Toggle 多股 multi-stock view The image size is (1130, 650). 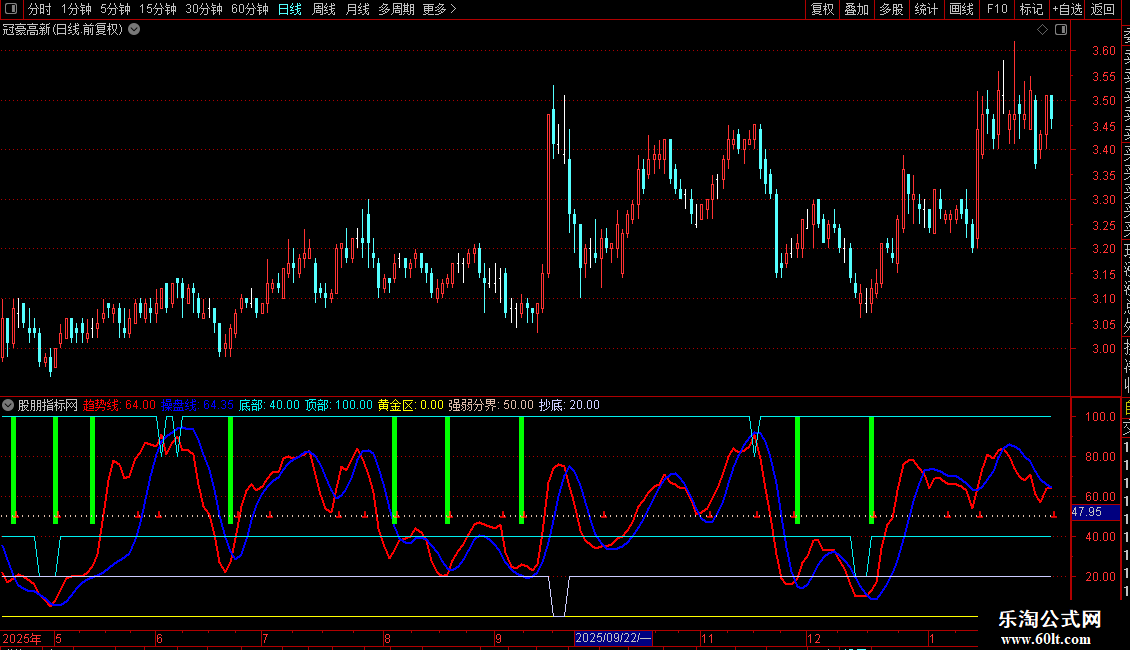coord(891,9)
